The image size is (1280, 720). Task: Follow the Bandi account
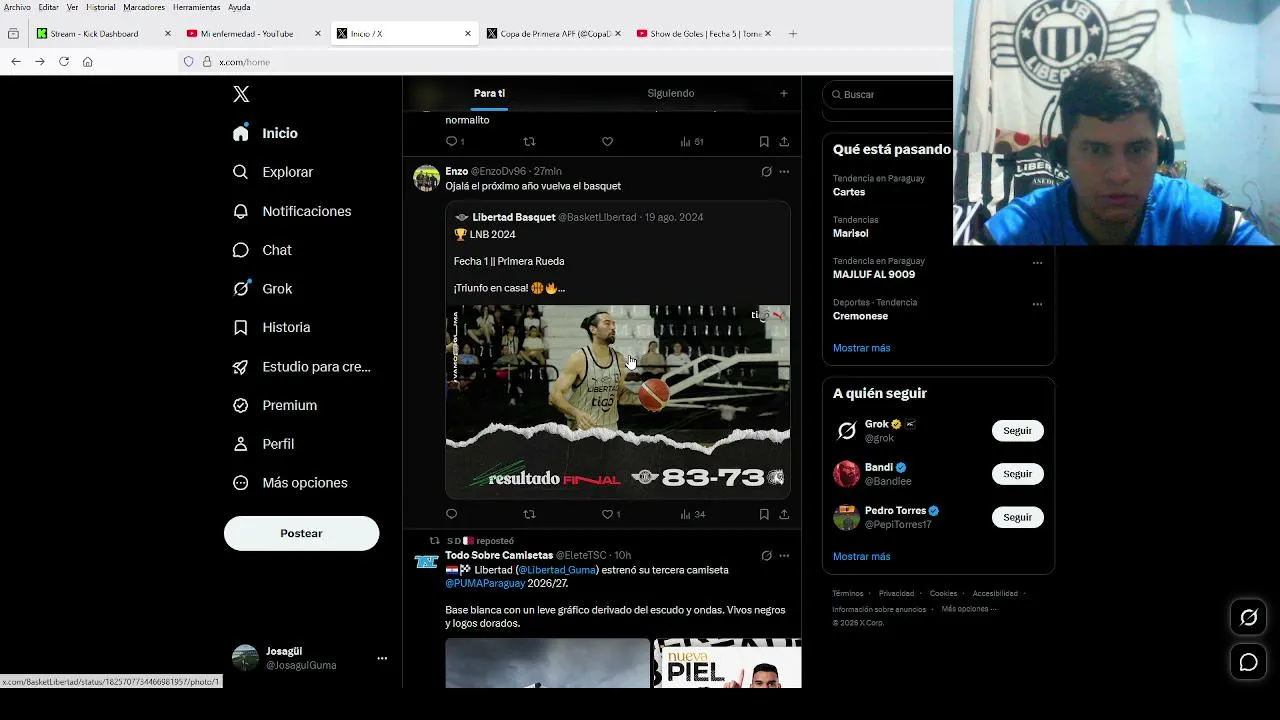coord(1017,474)
